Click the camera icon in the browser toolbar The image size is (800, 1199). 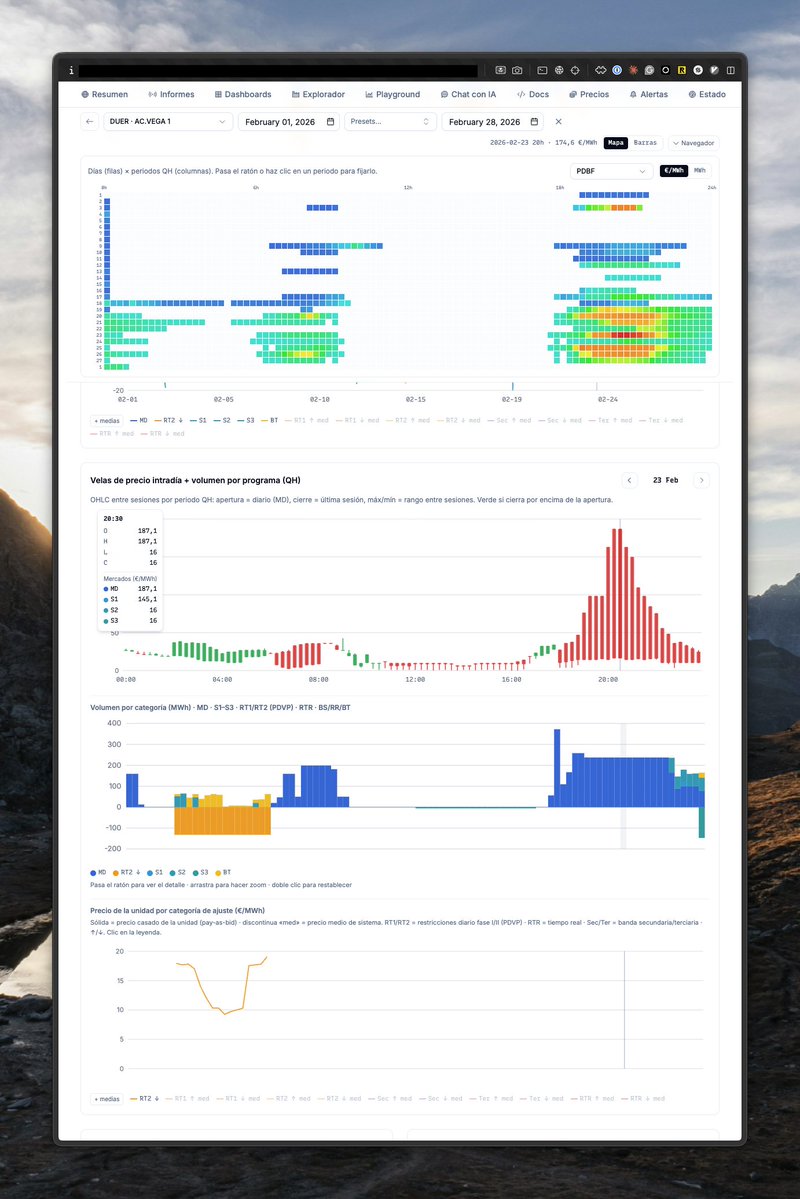[x=517, y=70]
